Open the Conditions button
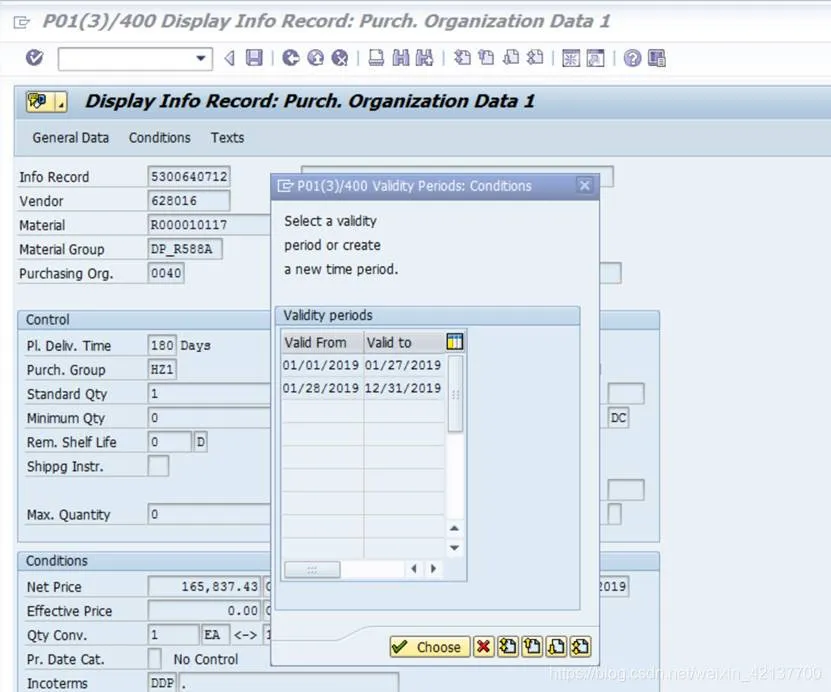The width and height of the screenshot is (831, 692). (x=160, y=138)
